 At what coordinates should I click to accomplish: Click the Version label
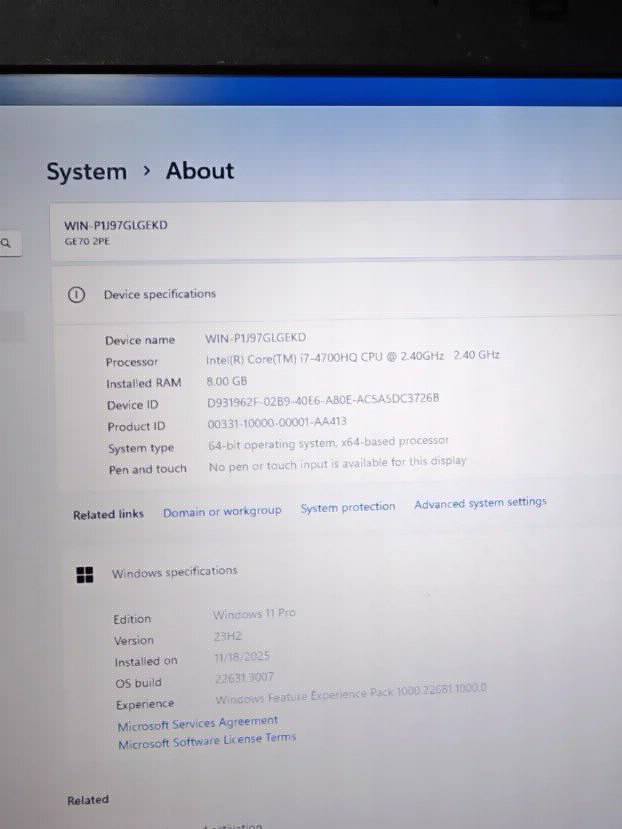tap(134, 641)
